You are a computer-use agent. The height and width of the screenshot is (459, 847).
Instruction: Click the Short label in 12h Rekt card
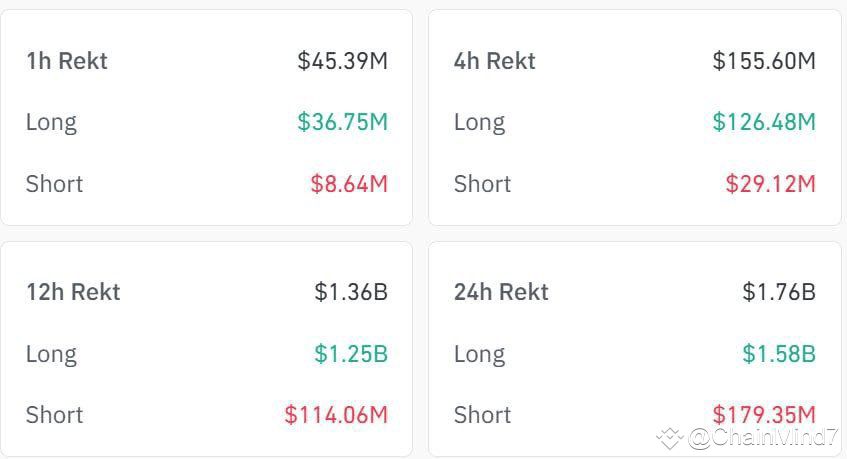click(54, 415)
